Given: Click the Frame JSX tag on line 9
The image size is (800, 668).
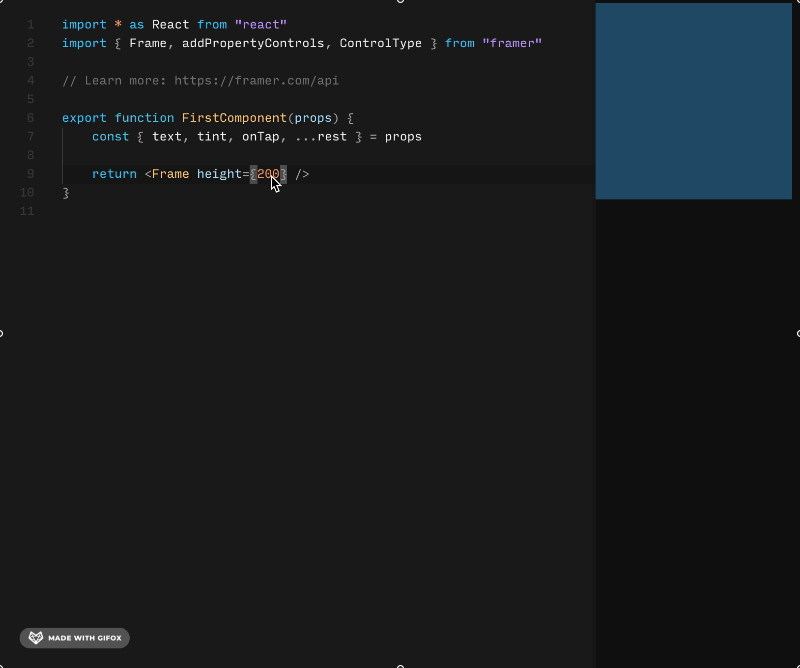Looking at the screenshot, I should 170,174.
